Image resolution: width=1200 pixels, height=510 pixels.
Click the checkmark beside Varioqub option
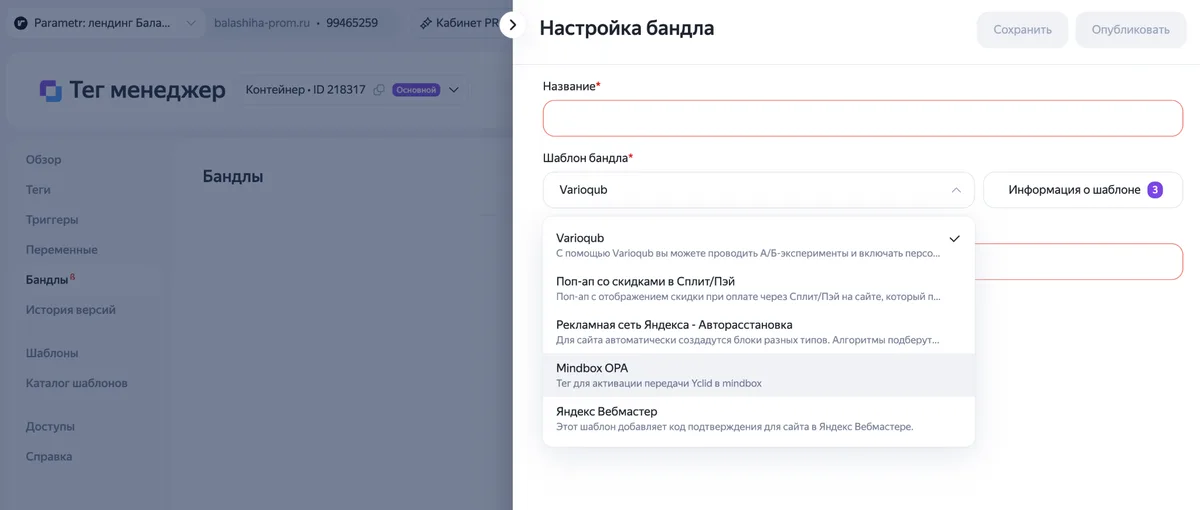pos(954,239)
